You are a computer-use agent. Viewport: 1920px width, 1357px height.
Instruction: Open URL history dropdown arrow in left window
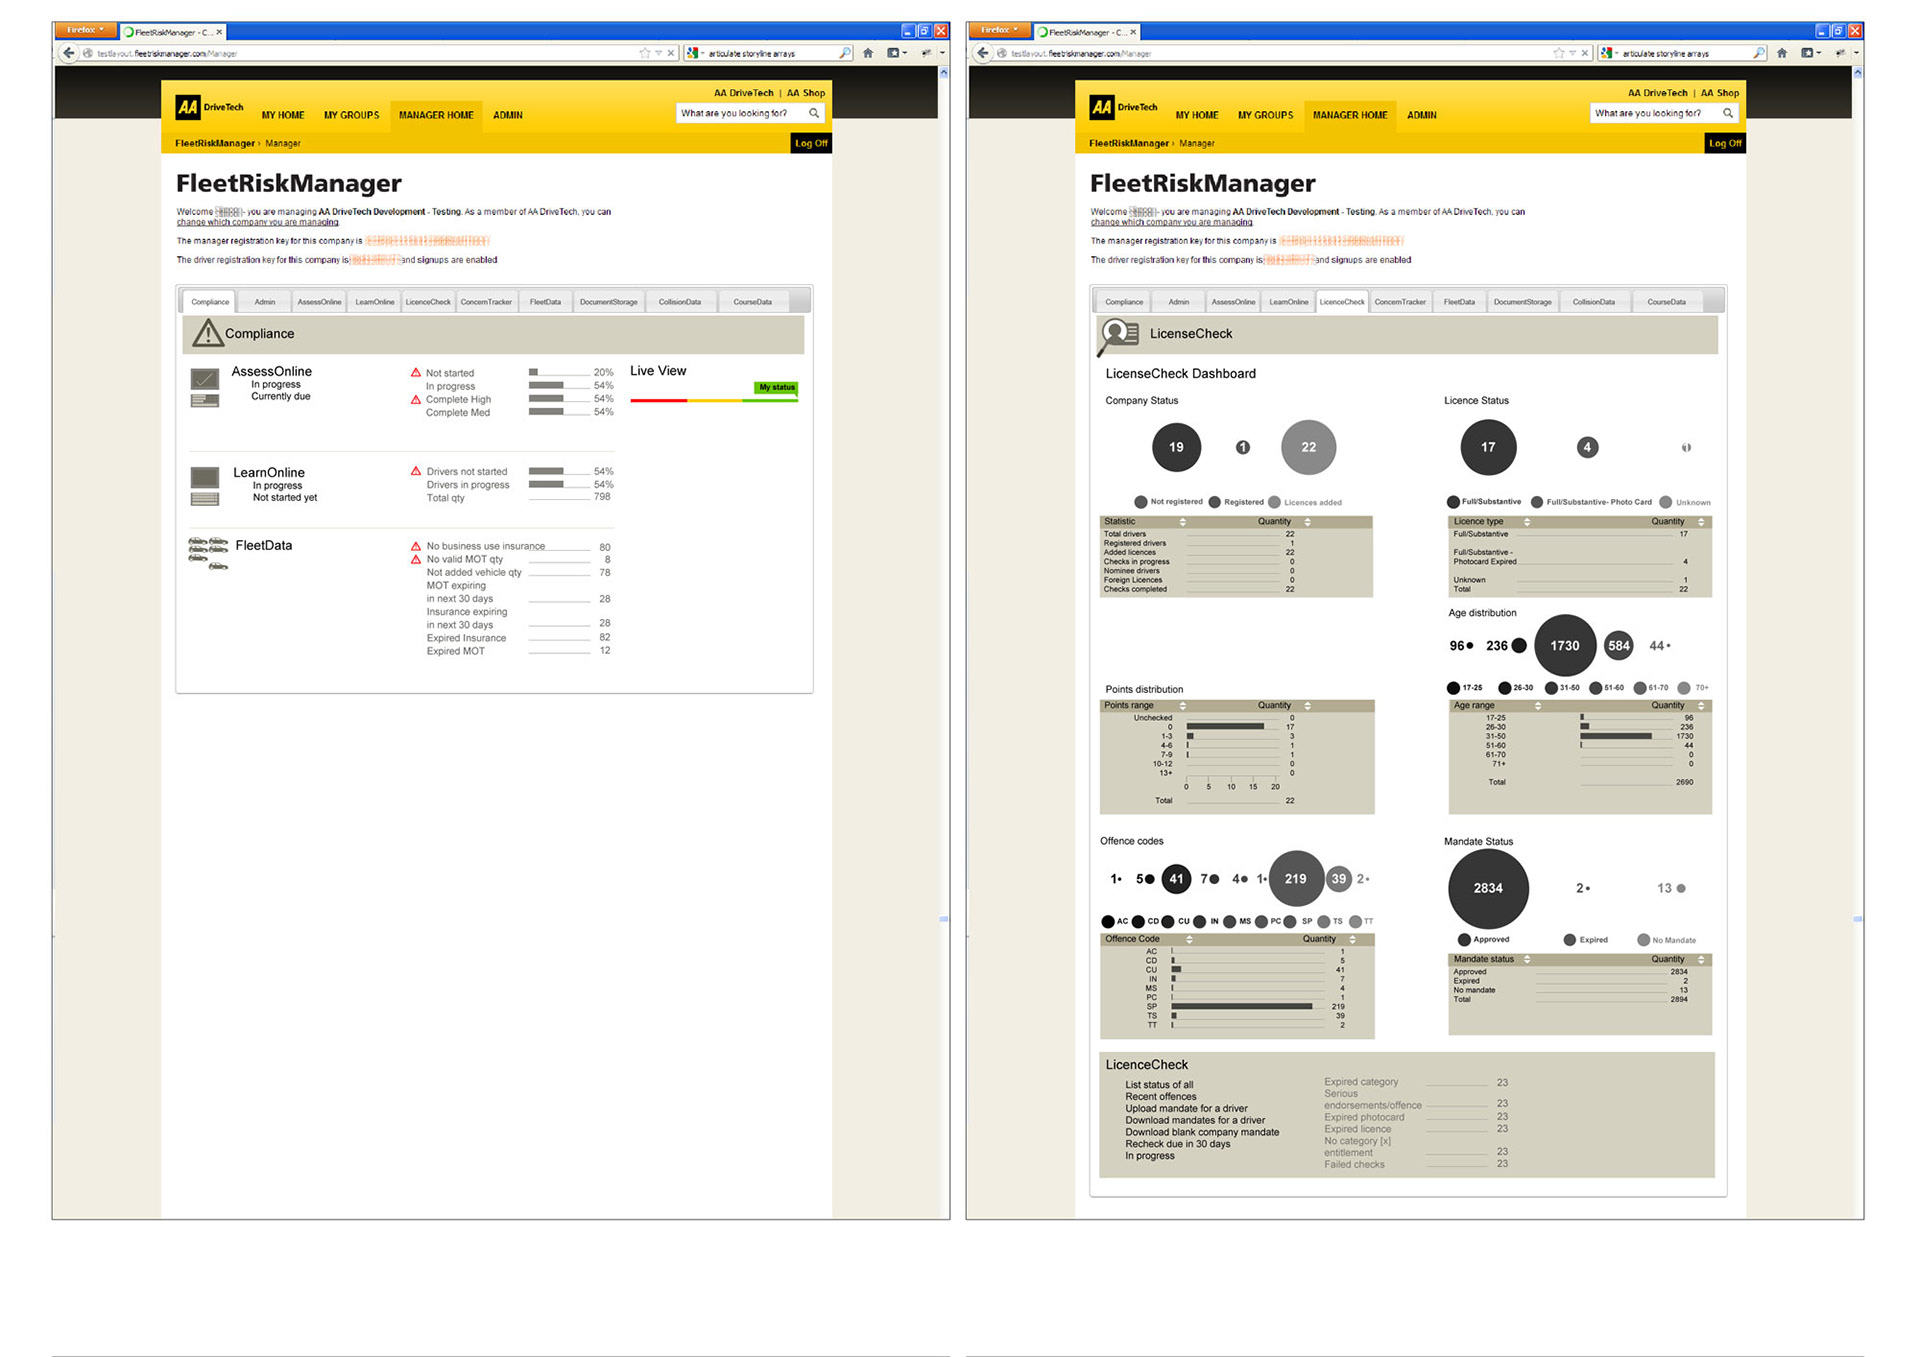coord(658,53)
